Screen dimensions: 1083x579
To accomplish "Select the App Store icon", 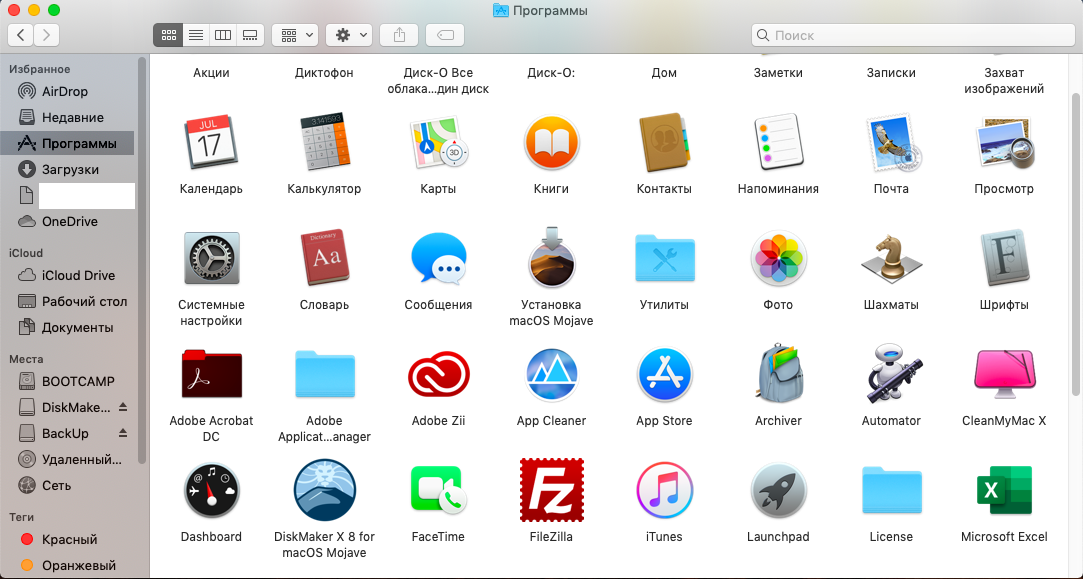I will point(664,374).
